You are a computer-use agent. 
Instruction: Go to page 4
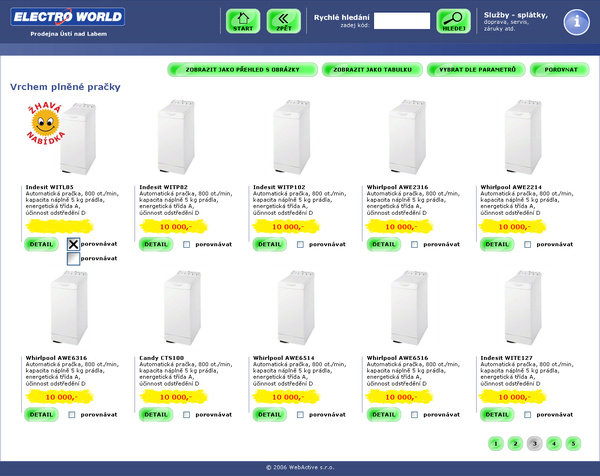[554, 444]
